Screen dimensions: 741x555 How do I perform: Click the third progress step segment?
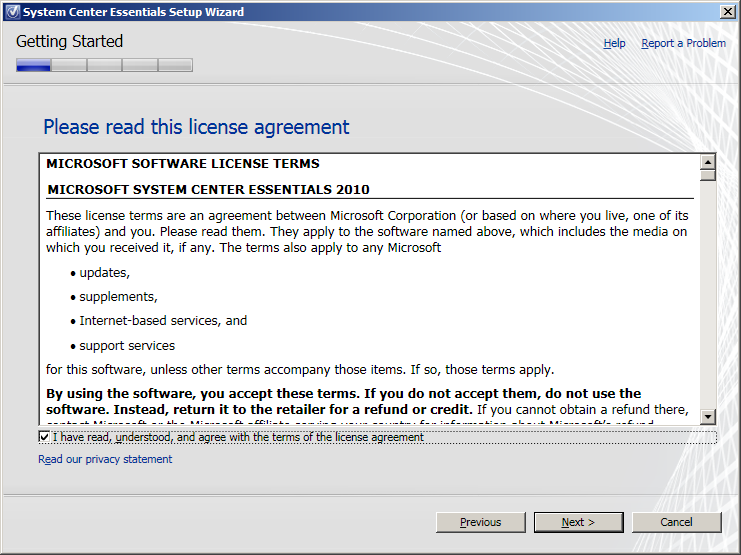tap(104, 65)
